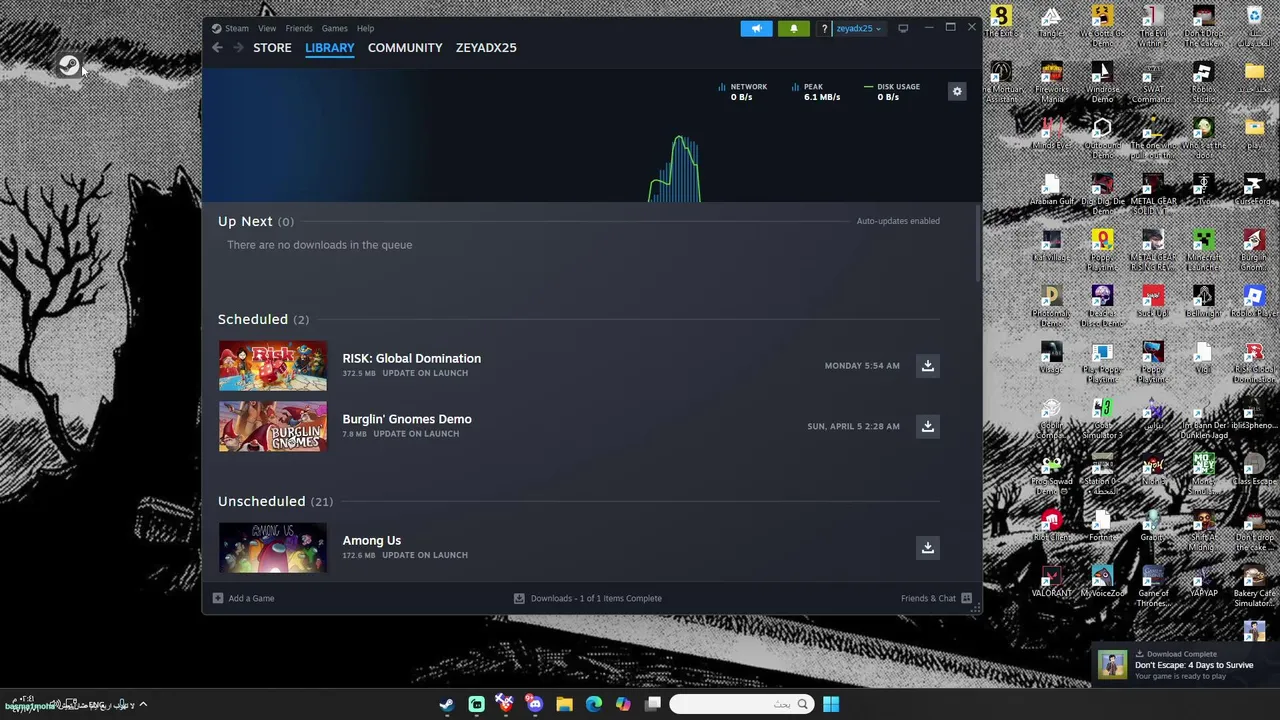Click the Burglin' Gnomes Demo title
Viewport: 1280px width, 720px height.
[407, 419]
